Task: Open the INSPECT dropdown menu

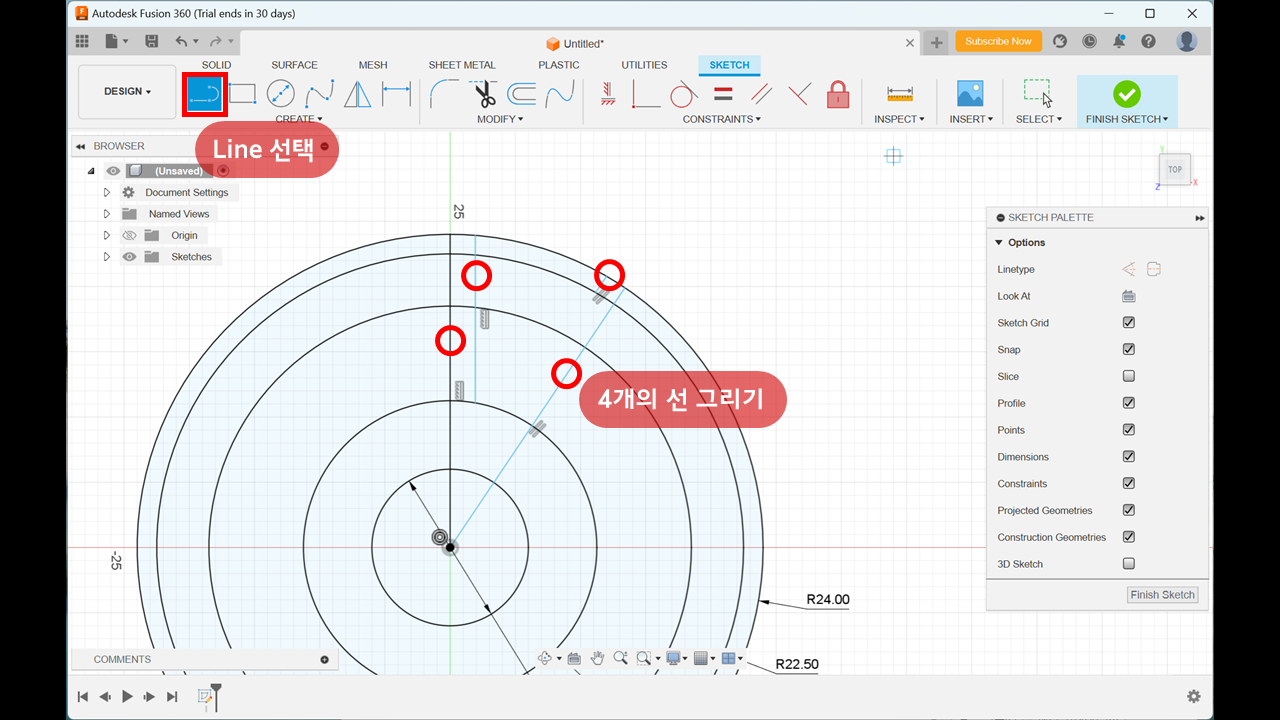Action: click(900, 119)
